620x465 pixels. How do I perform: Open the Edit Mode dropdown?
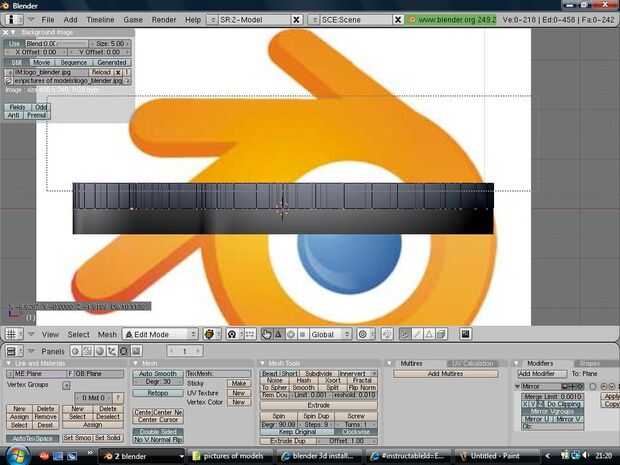coord(160,334)
